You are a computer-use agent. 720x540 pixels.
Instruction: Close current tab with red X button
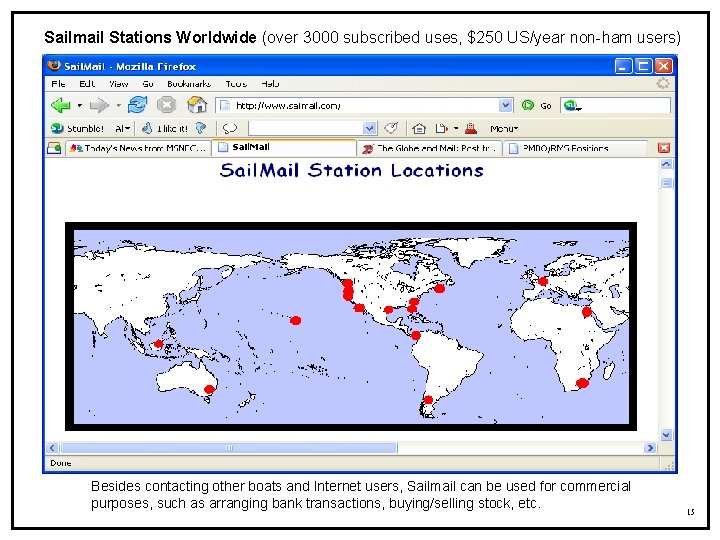pyautogui.click(x=664, y=148)
